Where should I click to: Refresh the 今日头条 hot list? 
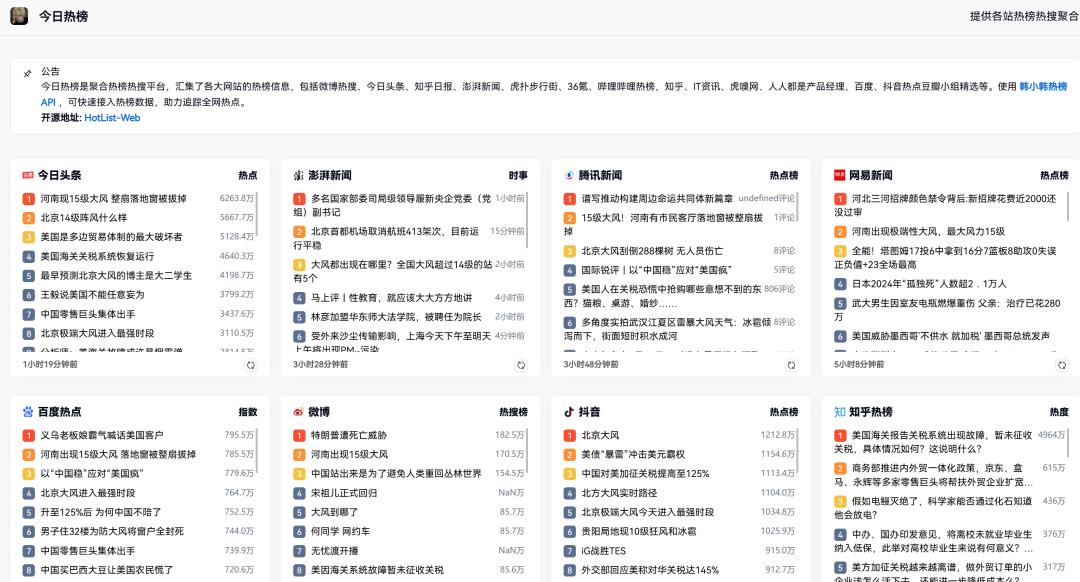[x=250, y=365]
